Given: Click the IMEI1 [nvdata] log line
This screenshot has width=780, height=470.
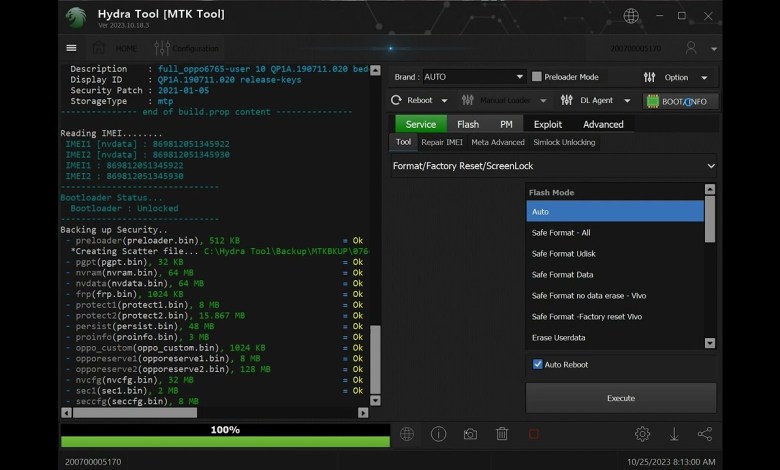Looking at the screenshot, I should [148, 144].
